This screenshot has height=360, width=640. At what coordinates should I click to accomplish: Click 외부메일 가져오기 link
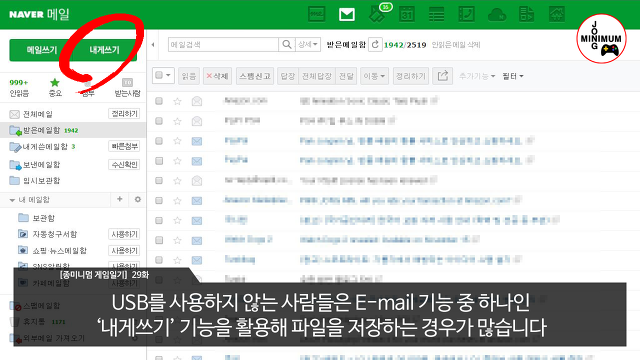coord(54,338)
